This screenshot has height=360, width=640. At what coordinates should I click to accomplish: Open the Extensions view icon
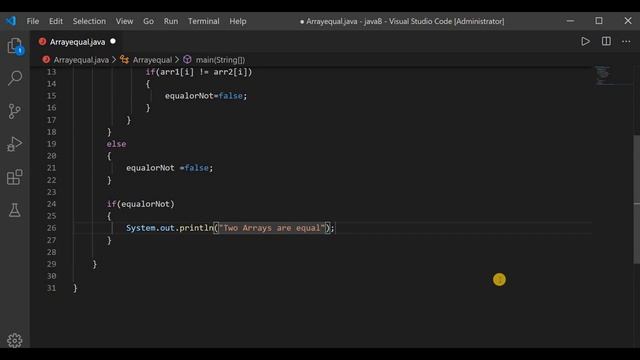[x=15, y=177]
